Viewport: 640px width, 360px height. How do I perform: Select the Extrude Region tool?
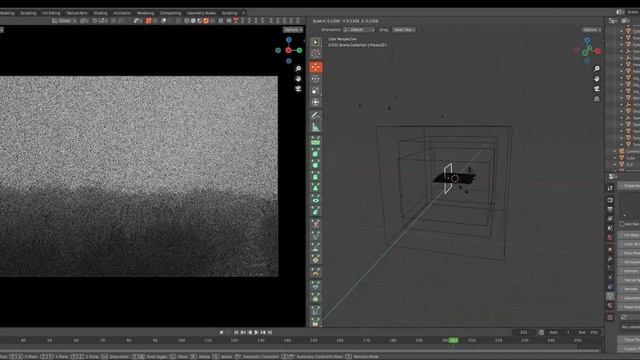(x=316, y=153)
